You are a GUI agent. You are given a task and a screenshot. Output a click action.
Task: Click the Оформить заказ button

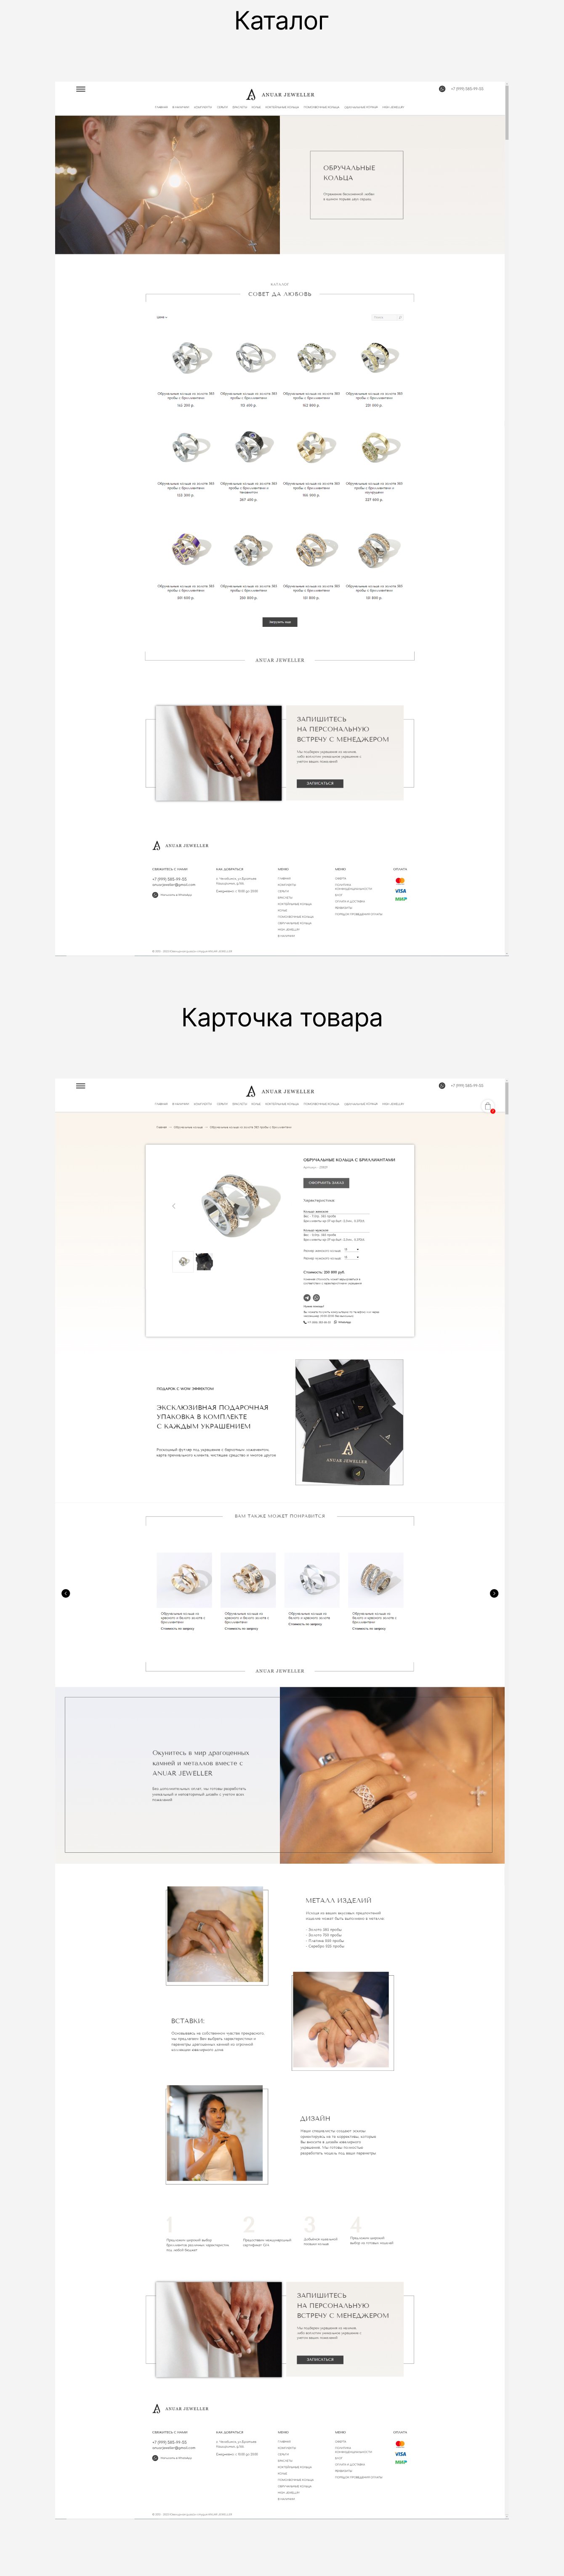click(326, 1183)
